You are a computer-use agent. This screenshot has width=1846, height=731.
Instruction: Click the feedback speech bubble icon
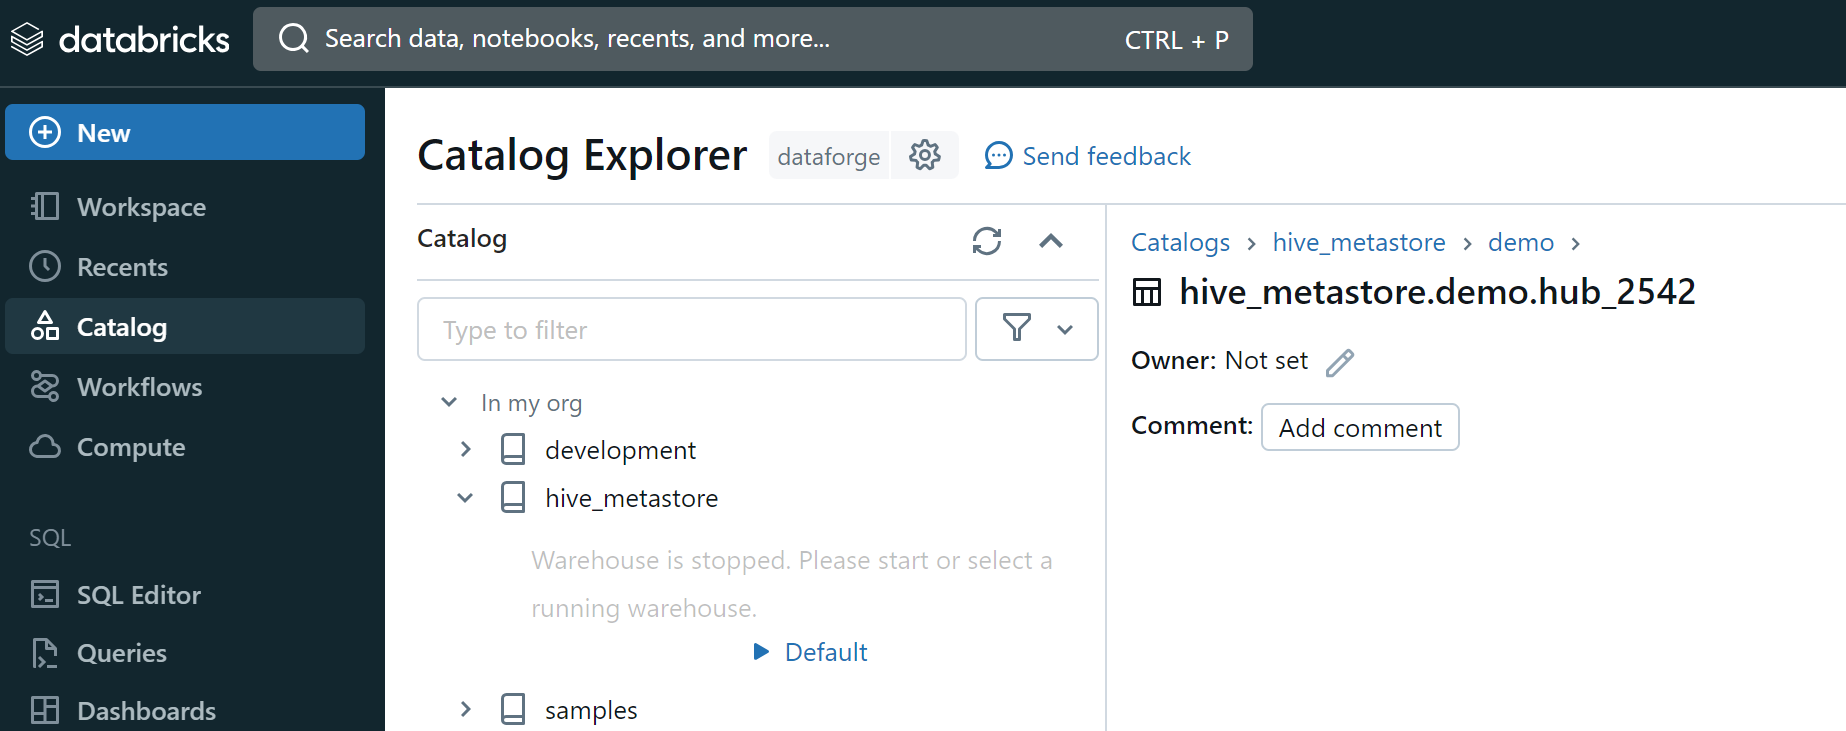pos(998,156)
